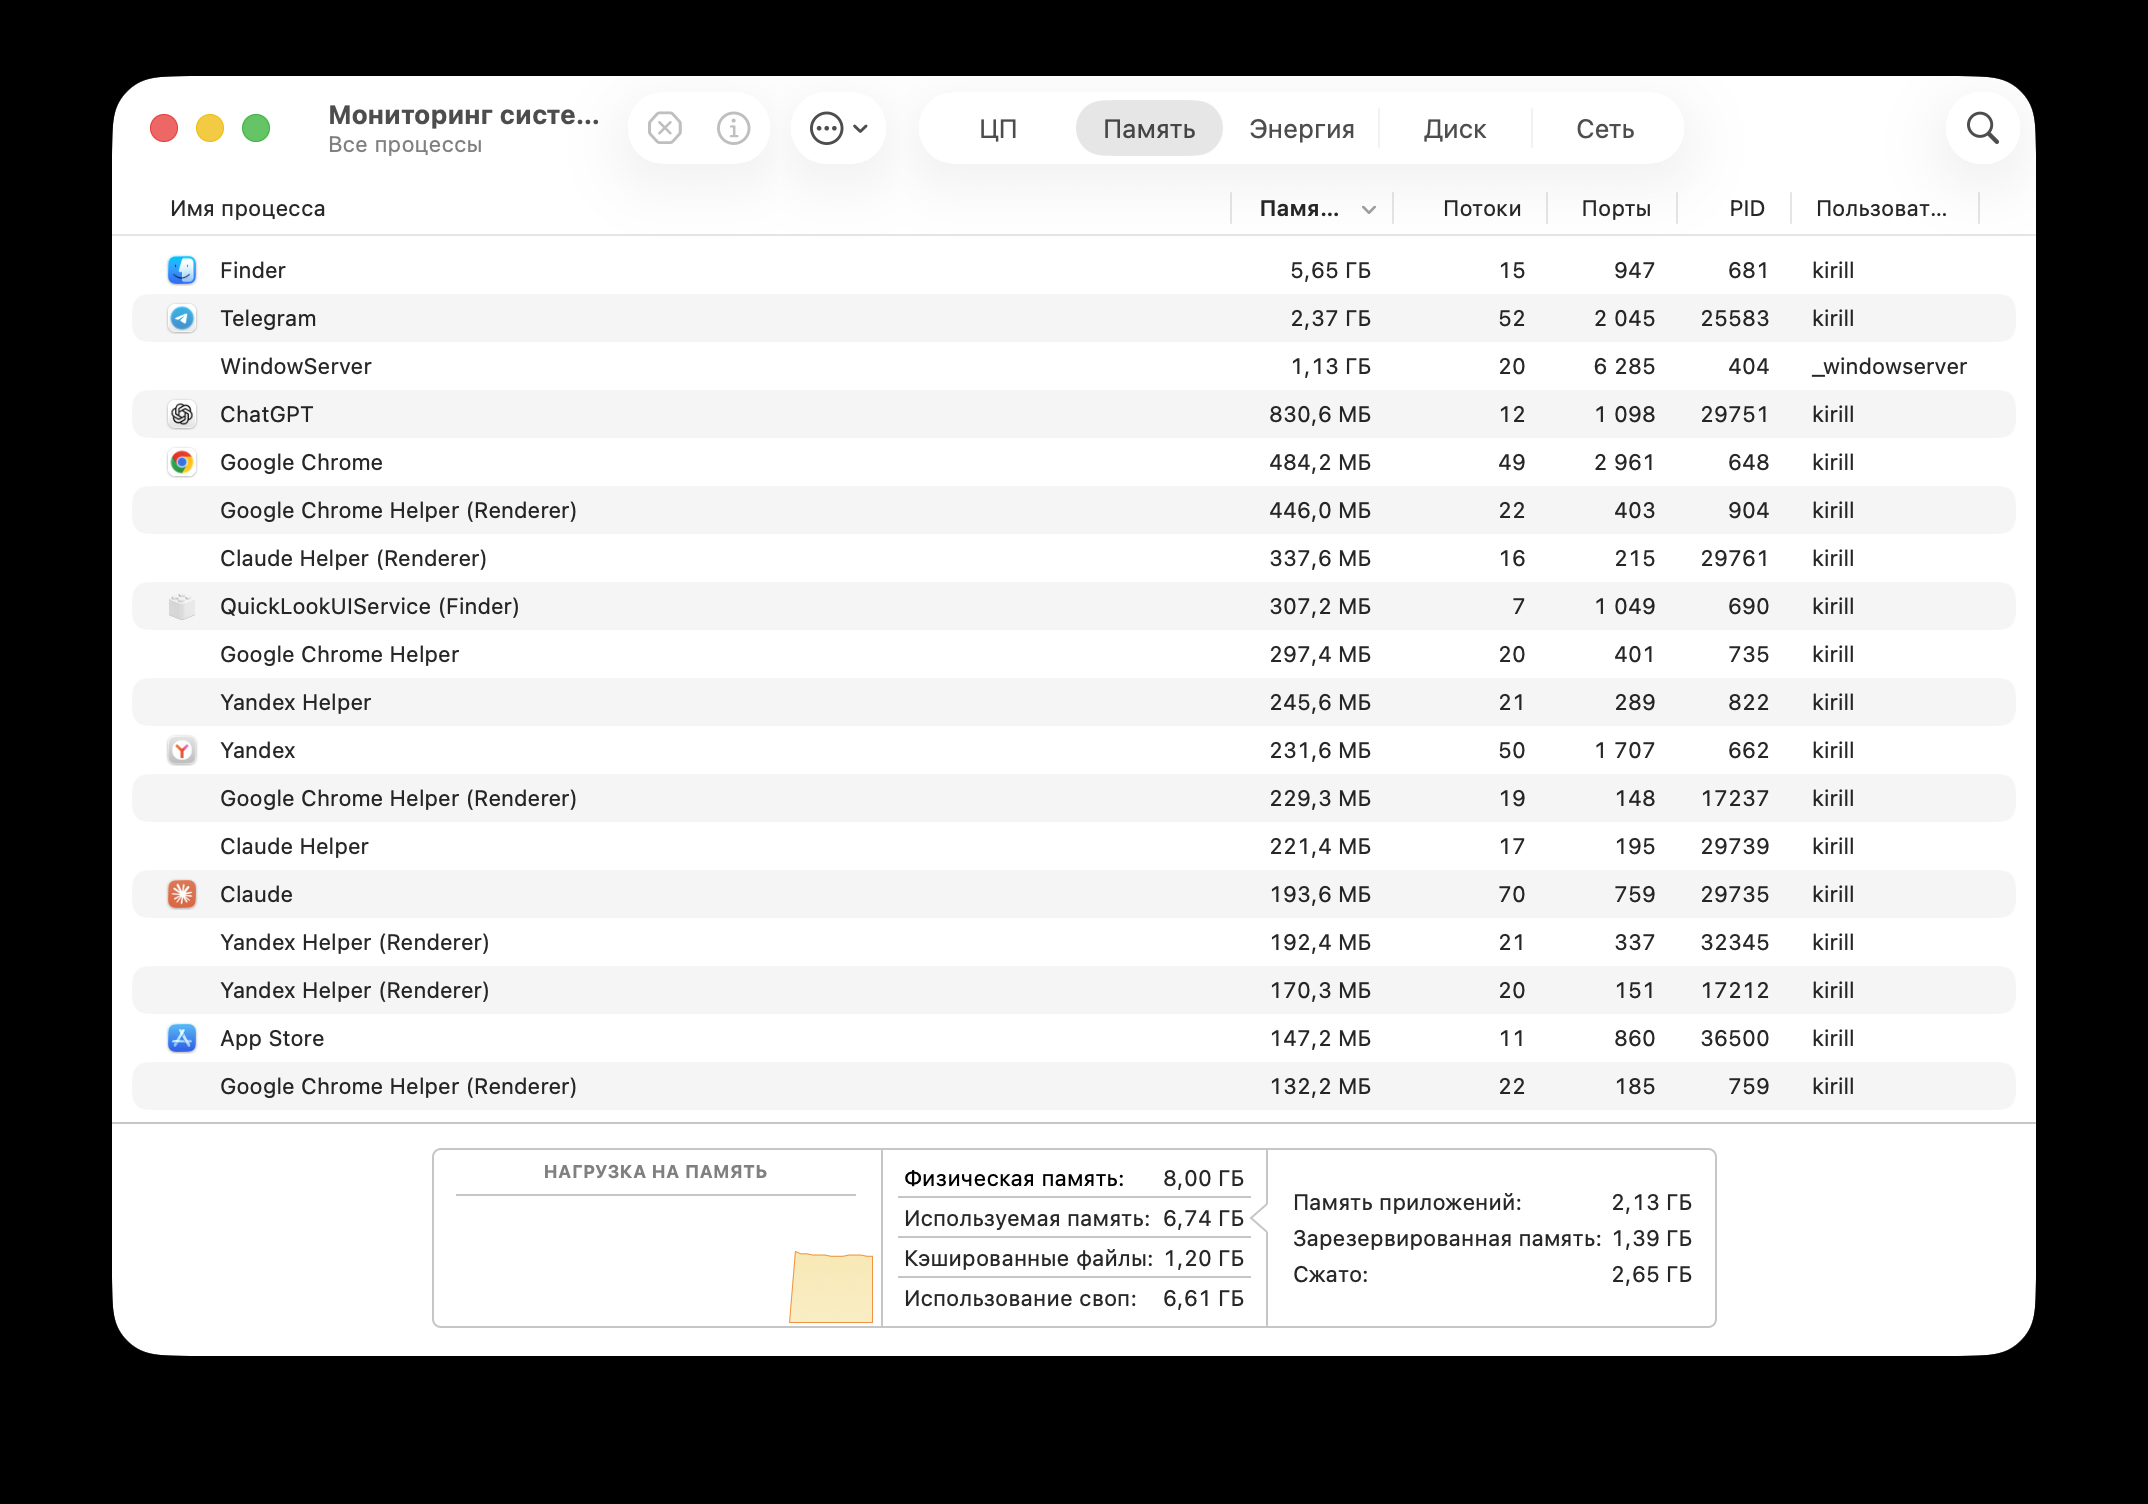Click the Все процессы subtitle
The image size is (2148, 1504).
405,145
